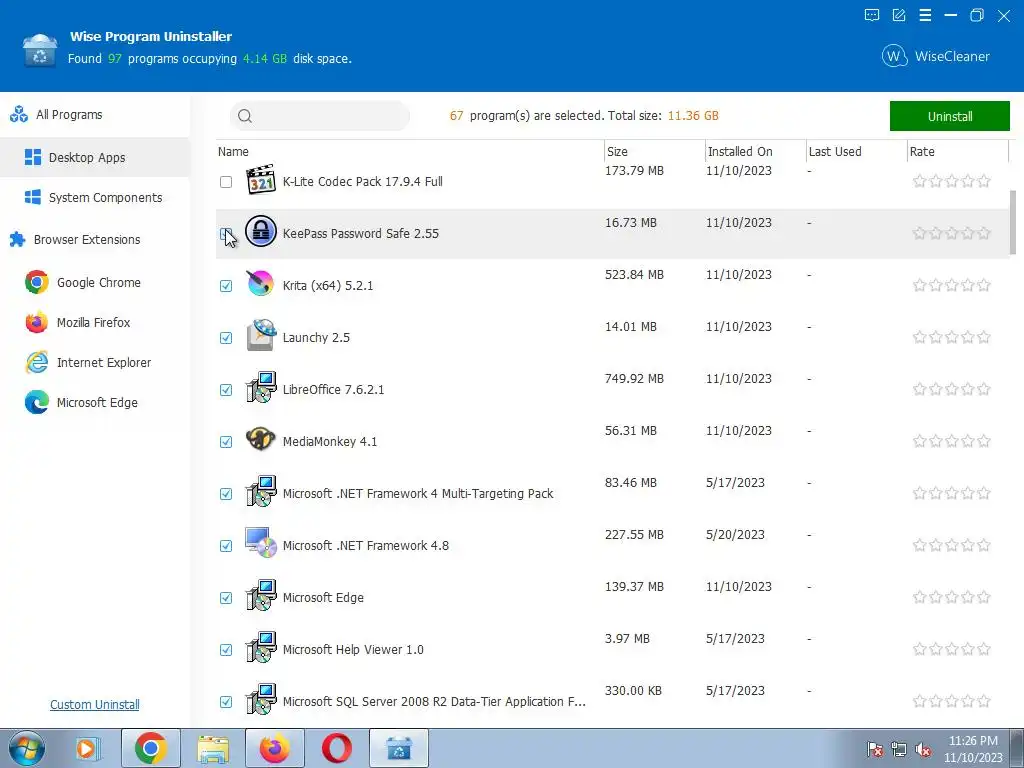Click the search magnifier icon
This screenshot has height=768, width=1024.
click(x=245, y=116)
